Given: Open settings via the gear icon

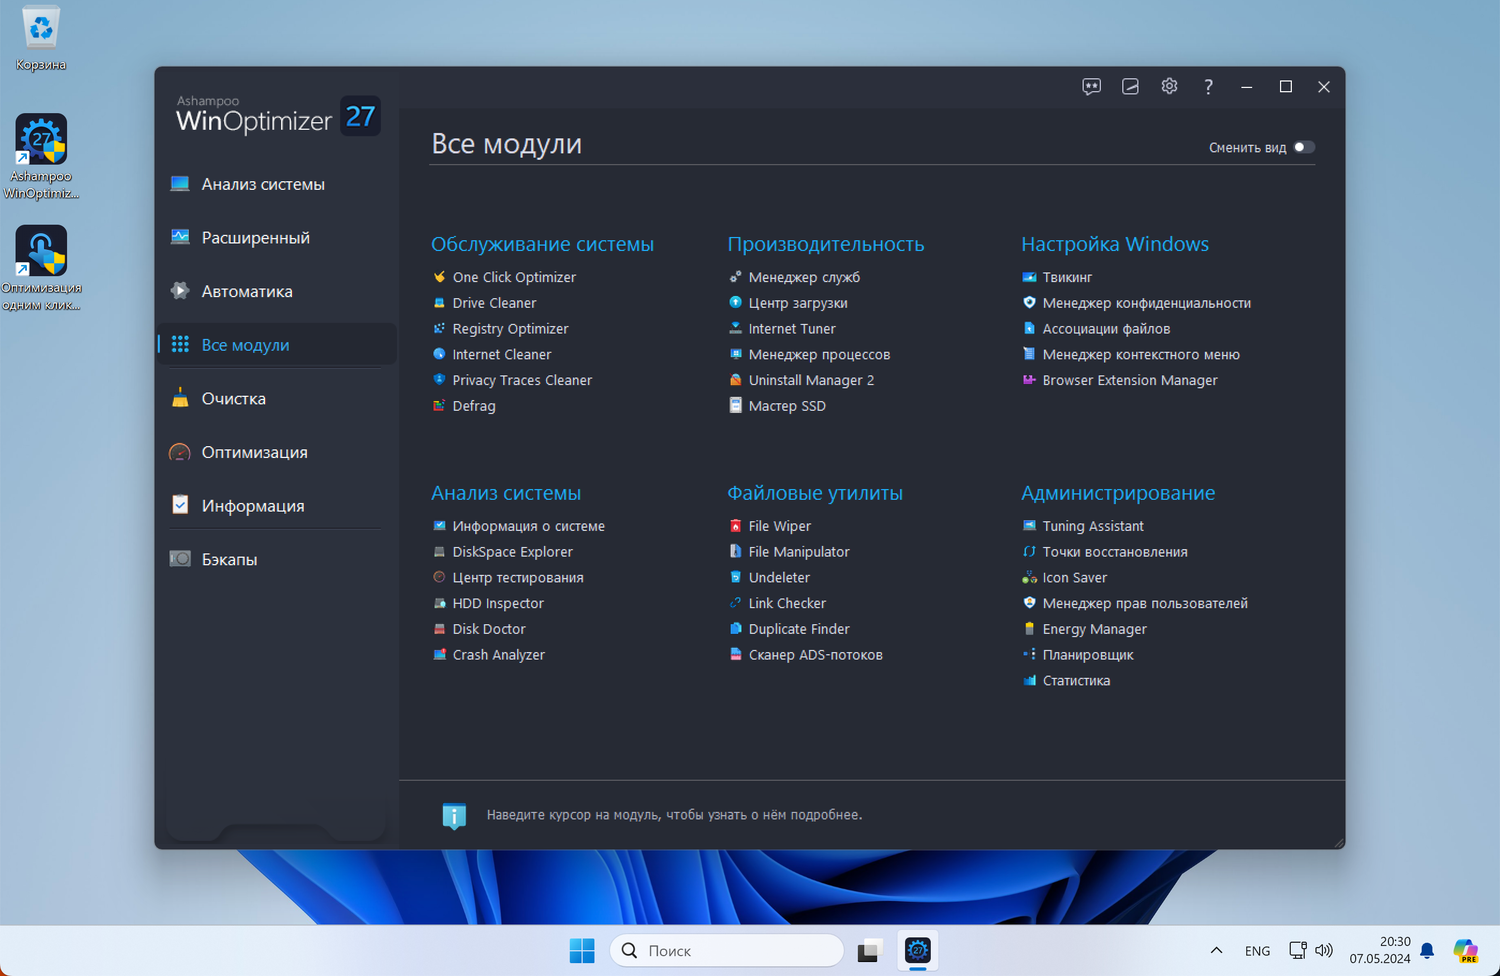Looking at the screenshot, I should [1169, 87].
